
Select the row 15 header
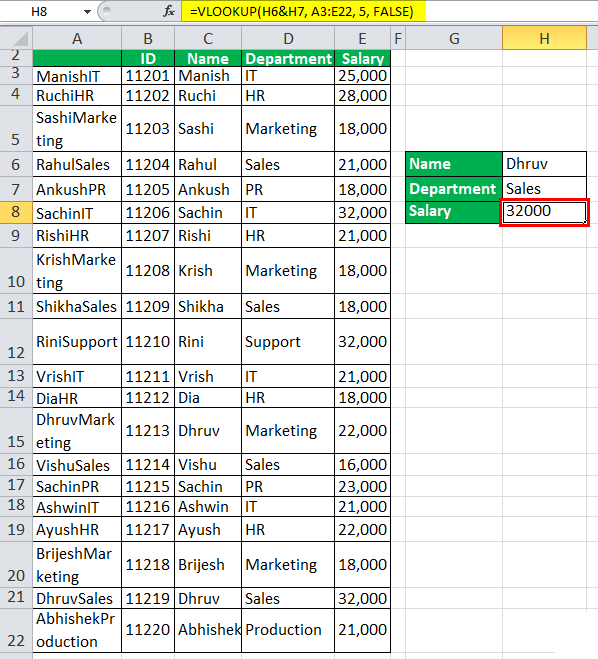(x=16, y=430)
